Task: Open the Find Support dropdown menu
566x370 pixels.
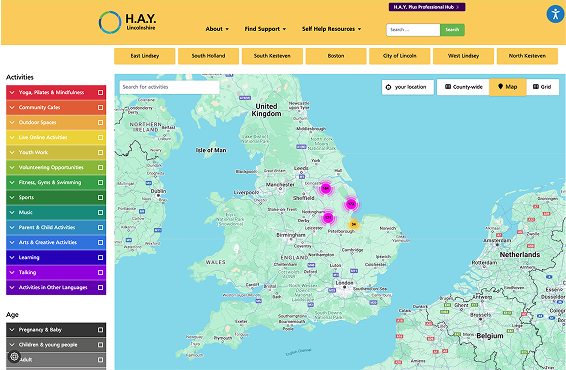Action: 265,29
